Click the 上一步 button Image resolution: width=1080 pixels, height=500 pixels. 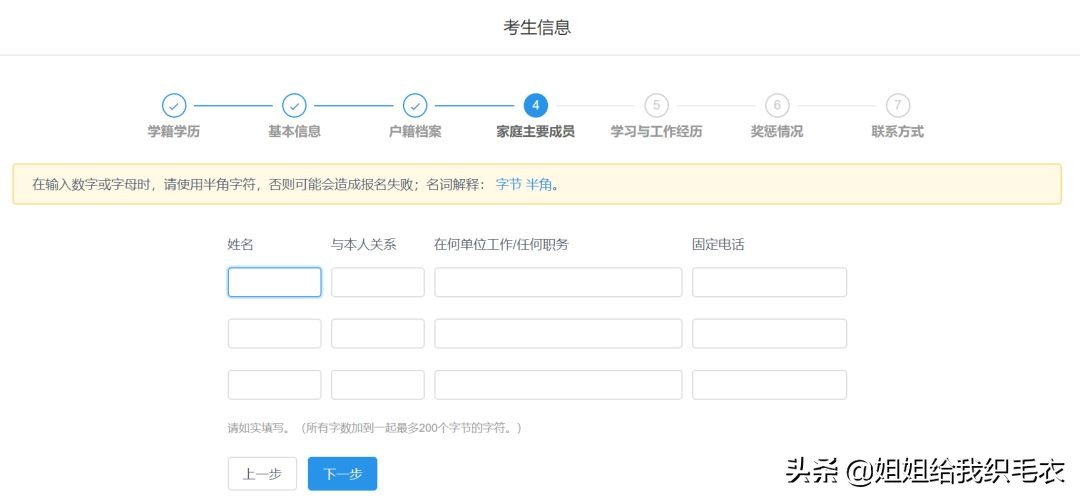pyautogui.click(x=262, y=474)
